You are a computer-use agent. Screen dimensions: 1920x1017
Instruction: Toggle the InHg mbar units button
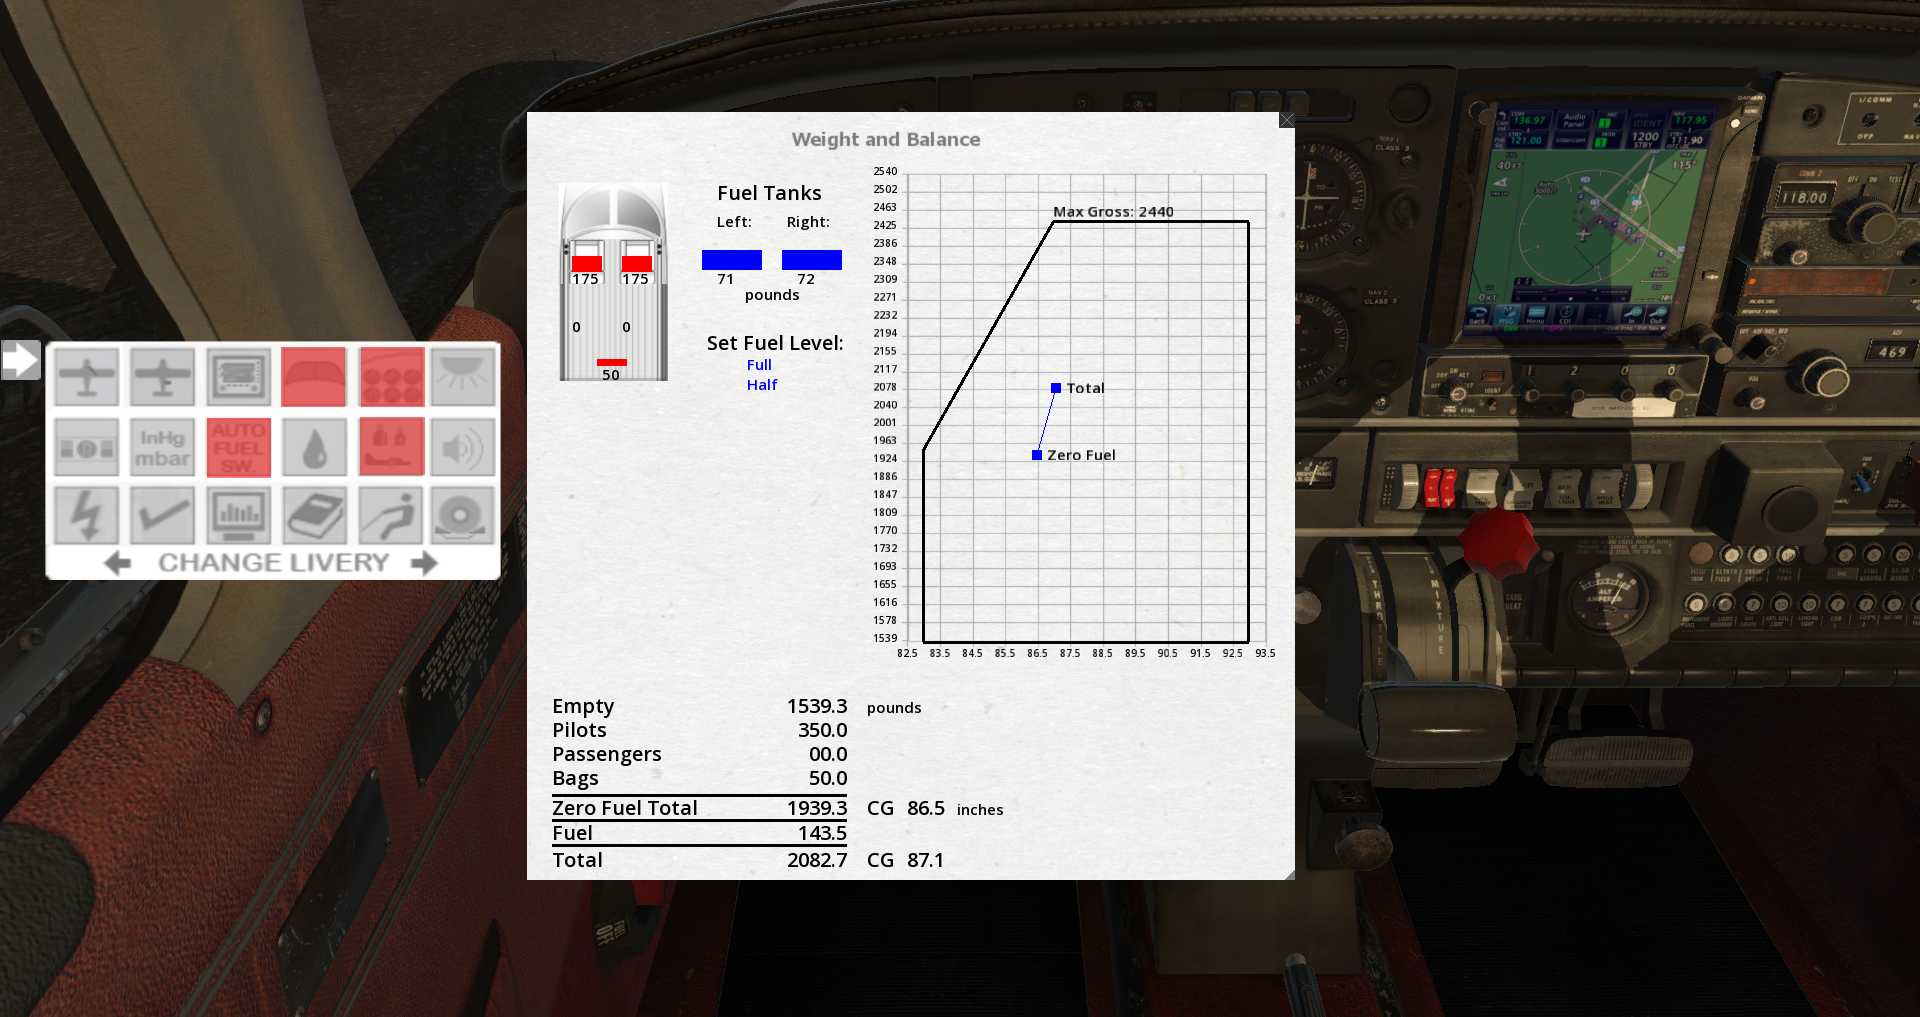[x=162, y=447]
